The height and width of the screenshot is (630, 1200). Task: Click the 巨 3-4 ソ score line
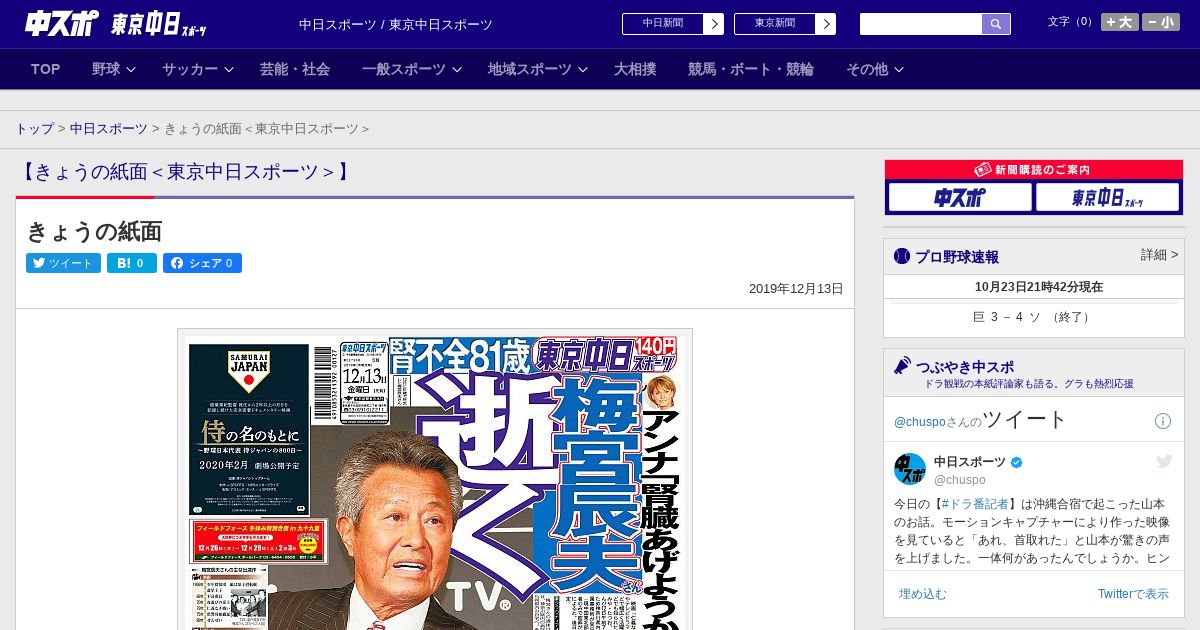1033,317
